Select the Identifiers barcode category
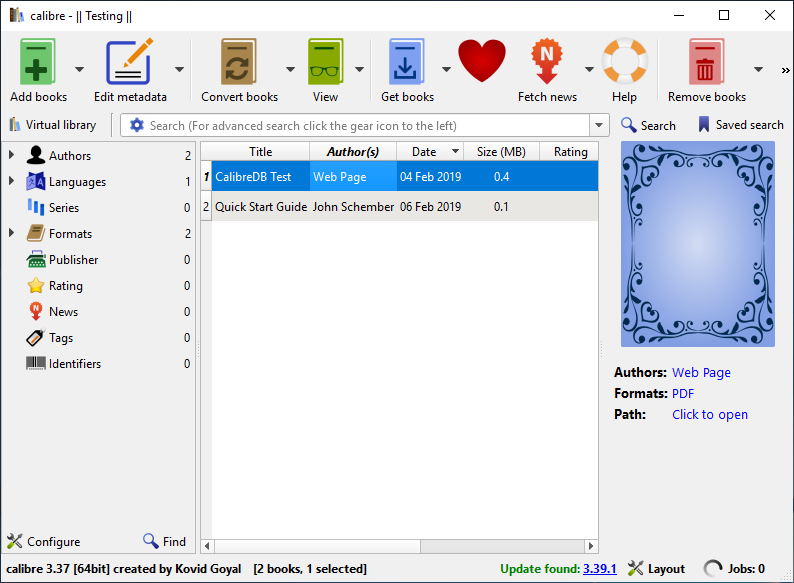 (x=74, y=364)
